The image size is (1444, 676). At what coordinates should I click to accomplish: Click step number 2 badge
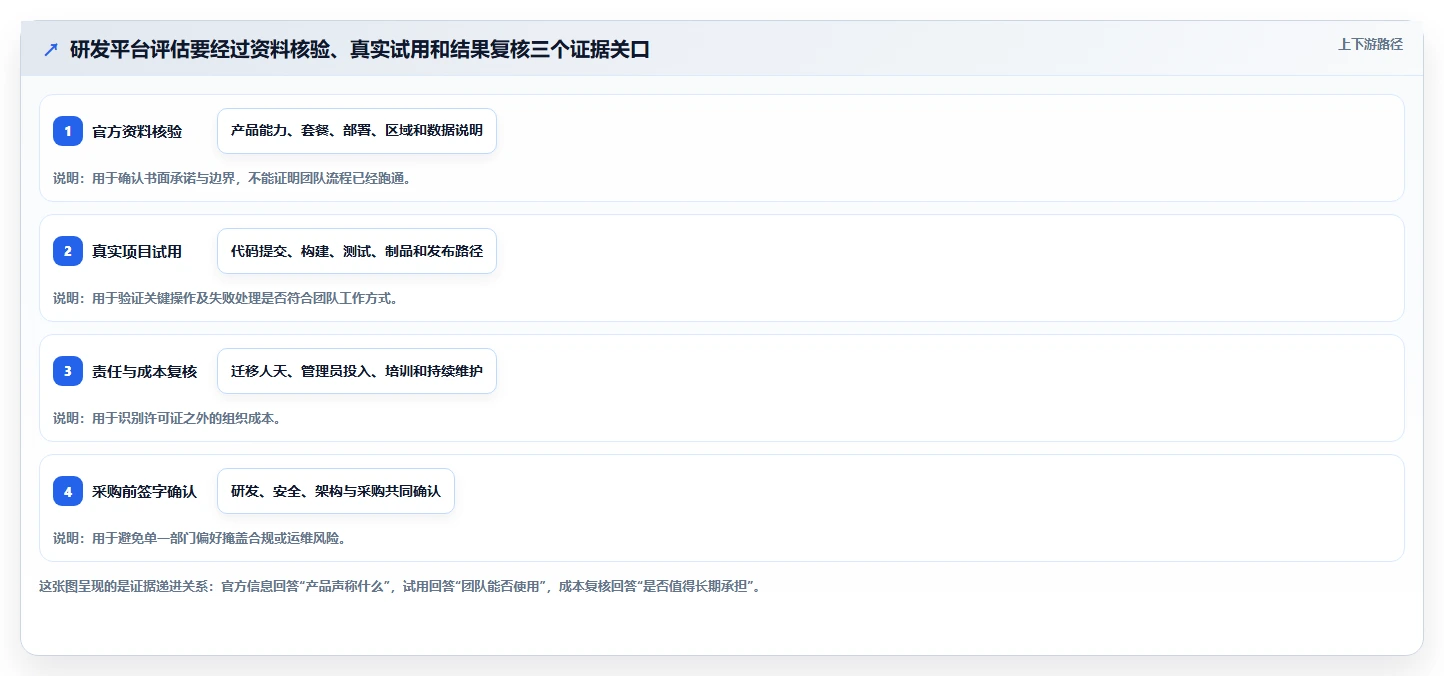[x=68, y=251]
